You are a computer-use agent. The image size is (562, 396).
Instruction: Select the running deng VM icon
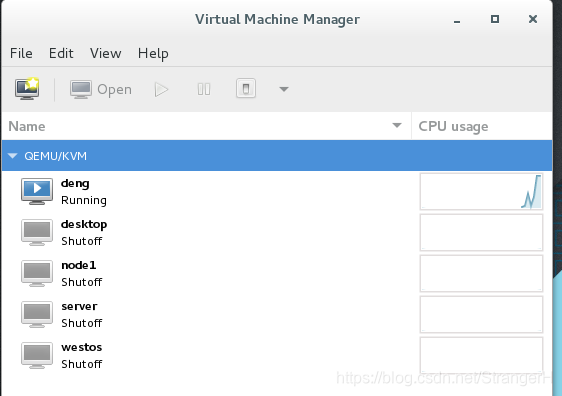click(x=37, y=191)
